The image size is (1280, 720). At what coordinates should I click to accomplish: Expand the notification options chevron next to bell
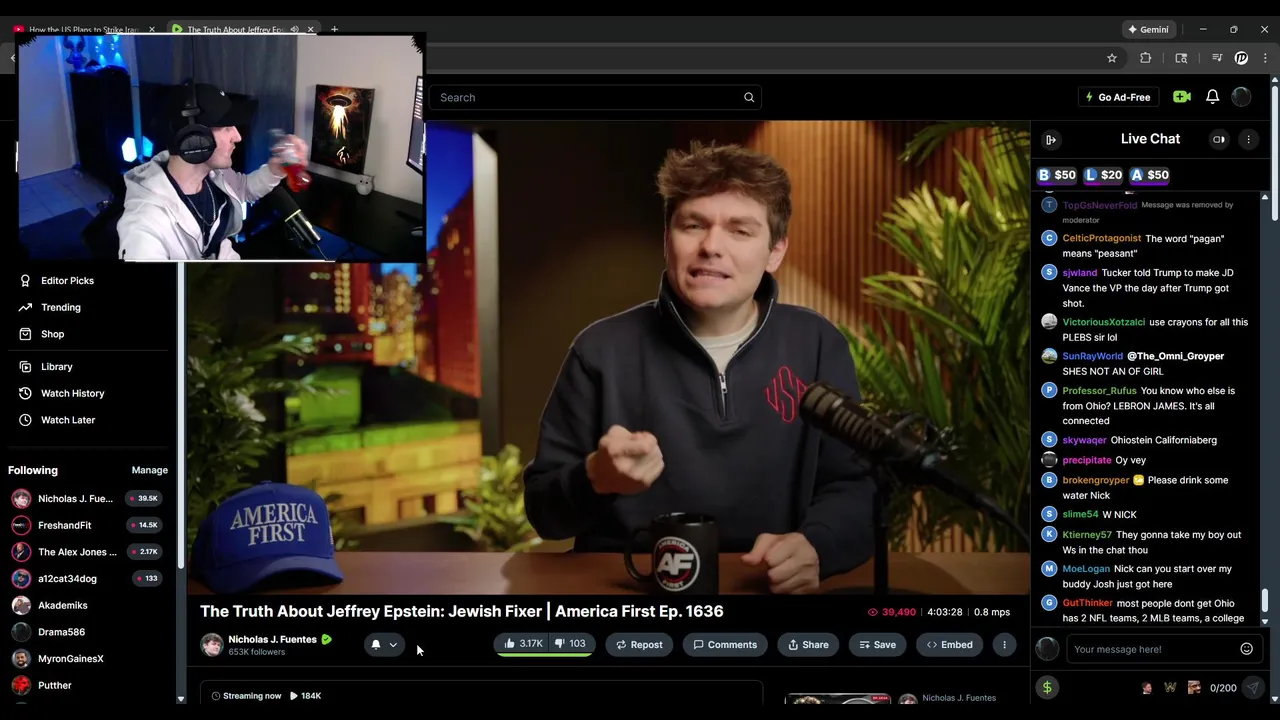point(393,645)
